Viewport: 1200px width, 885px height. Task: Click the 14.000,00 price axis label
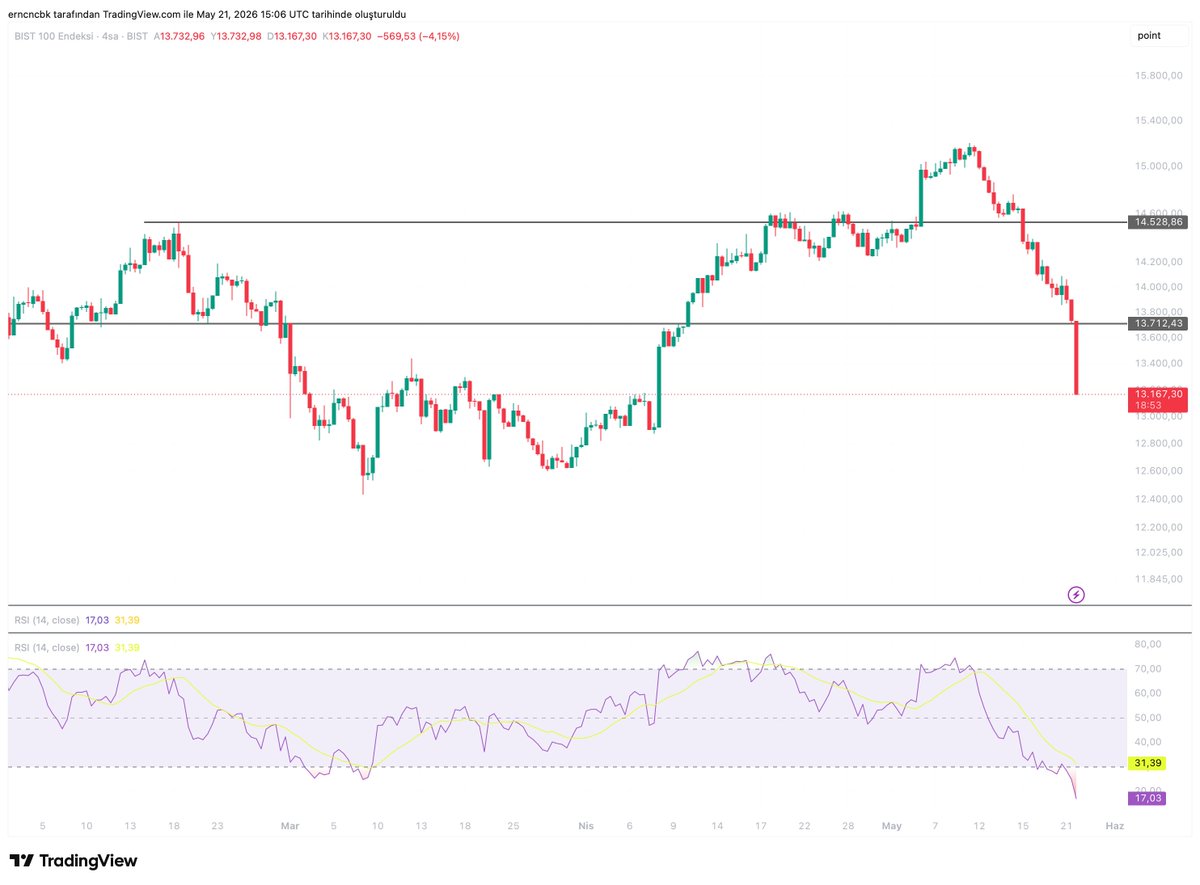point(1158,287)
